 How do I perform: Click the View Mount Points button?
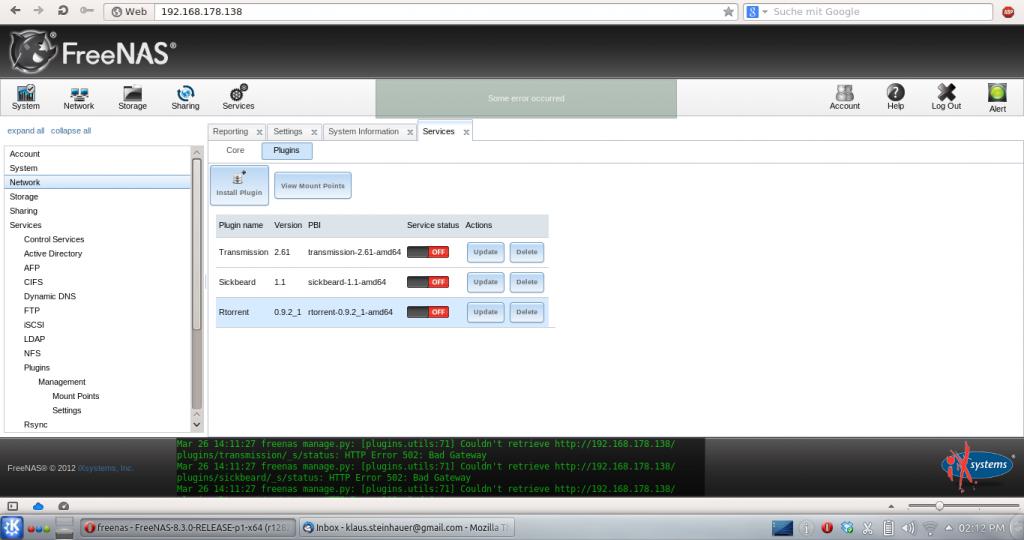pyautogui.click(x=313, y=185)
